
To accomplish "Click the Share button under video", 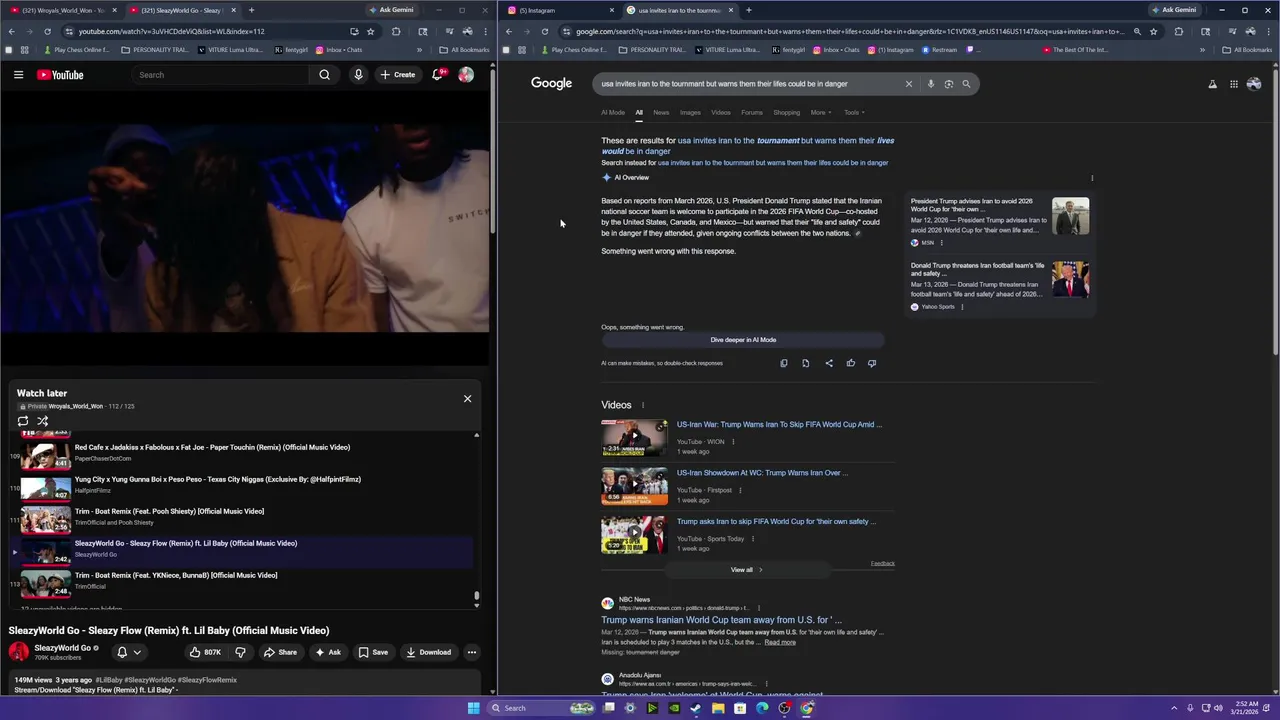I will pyautogui.click(x=280, y=652).
